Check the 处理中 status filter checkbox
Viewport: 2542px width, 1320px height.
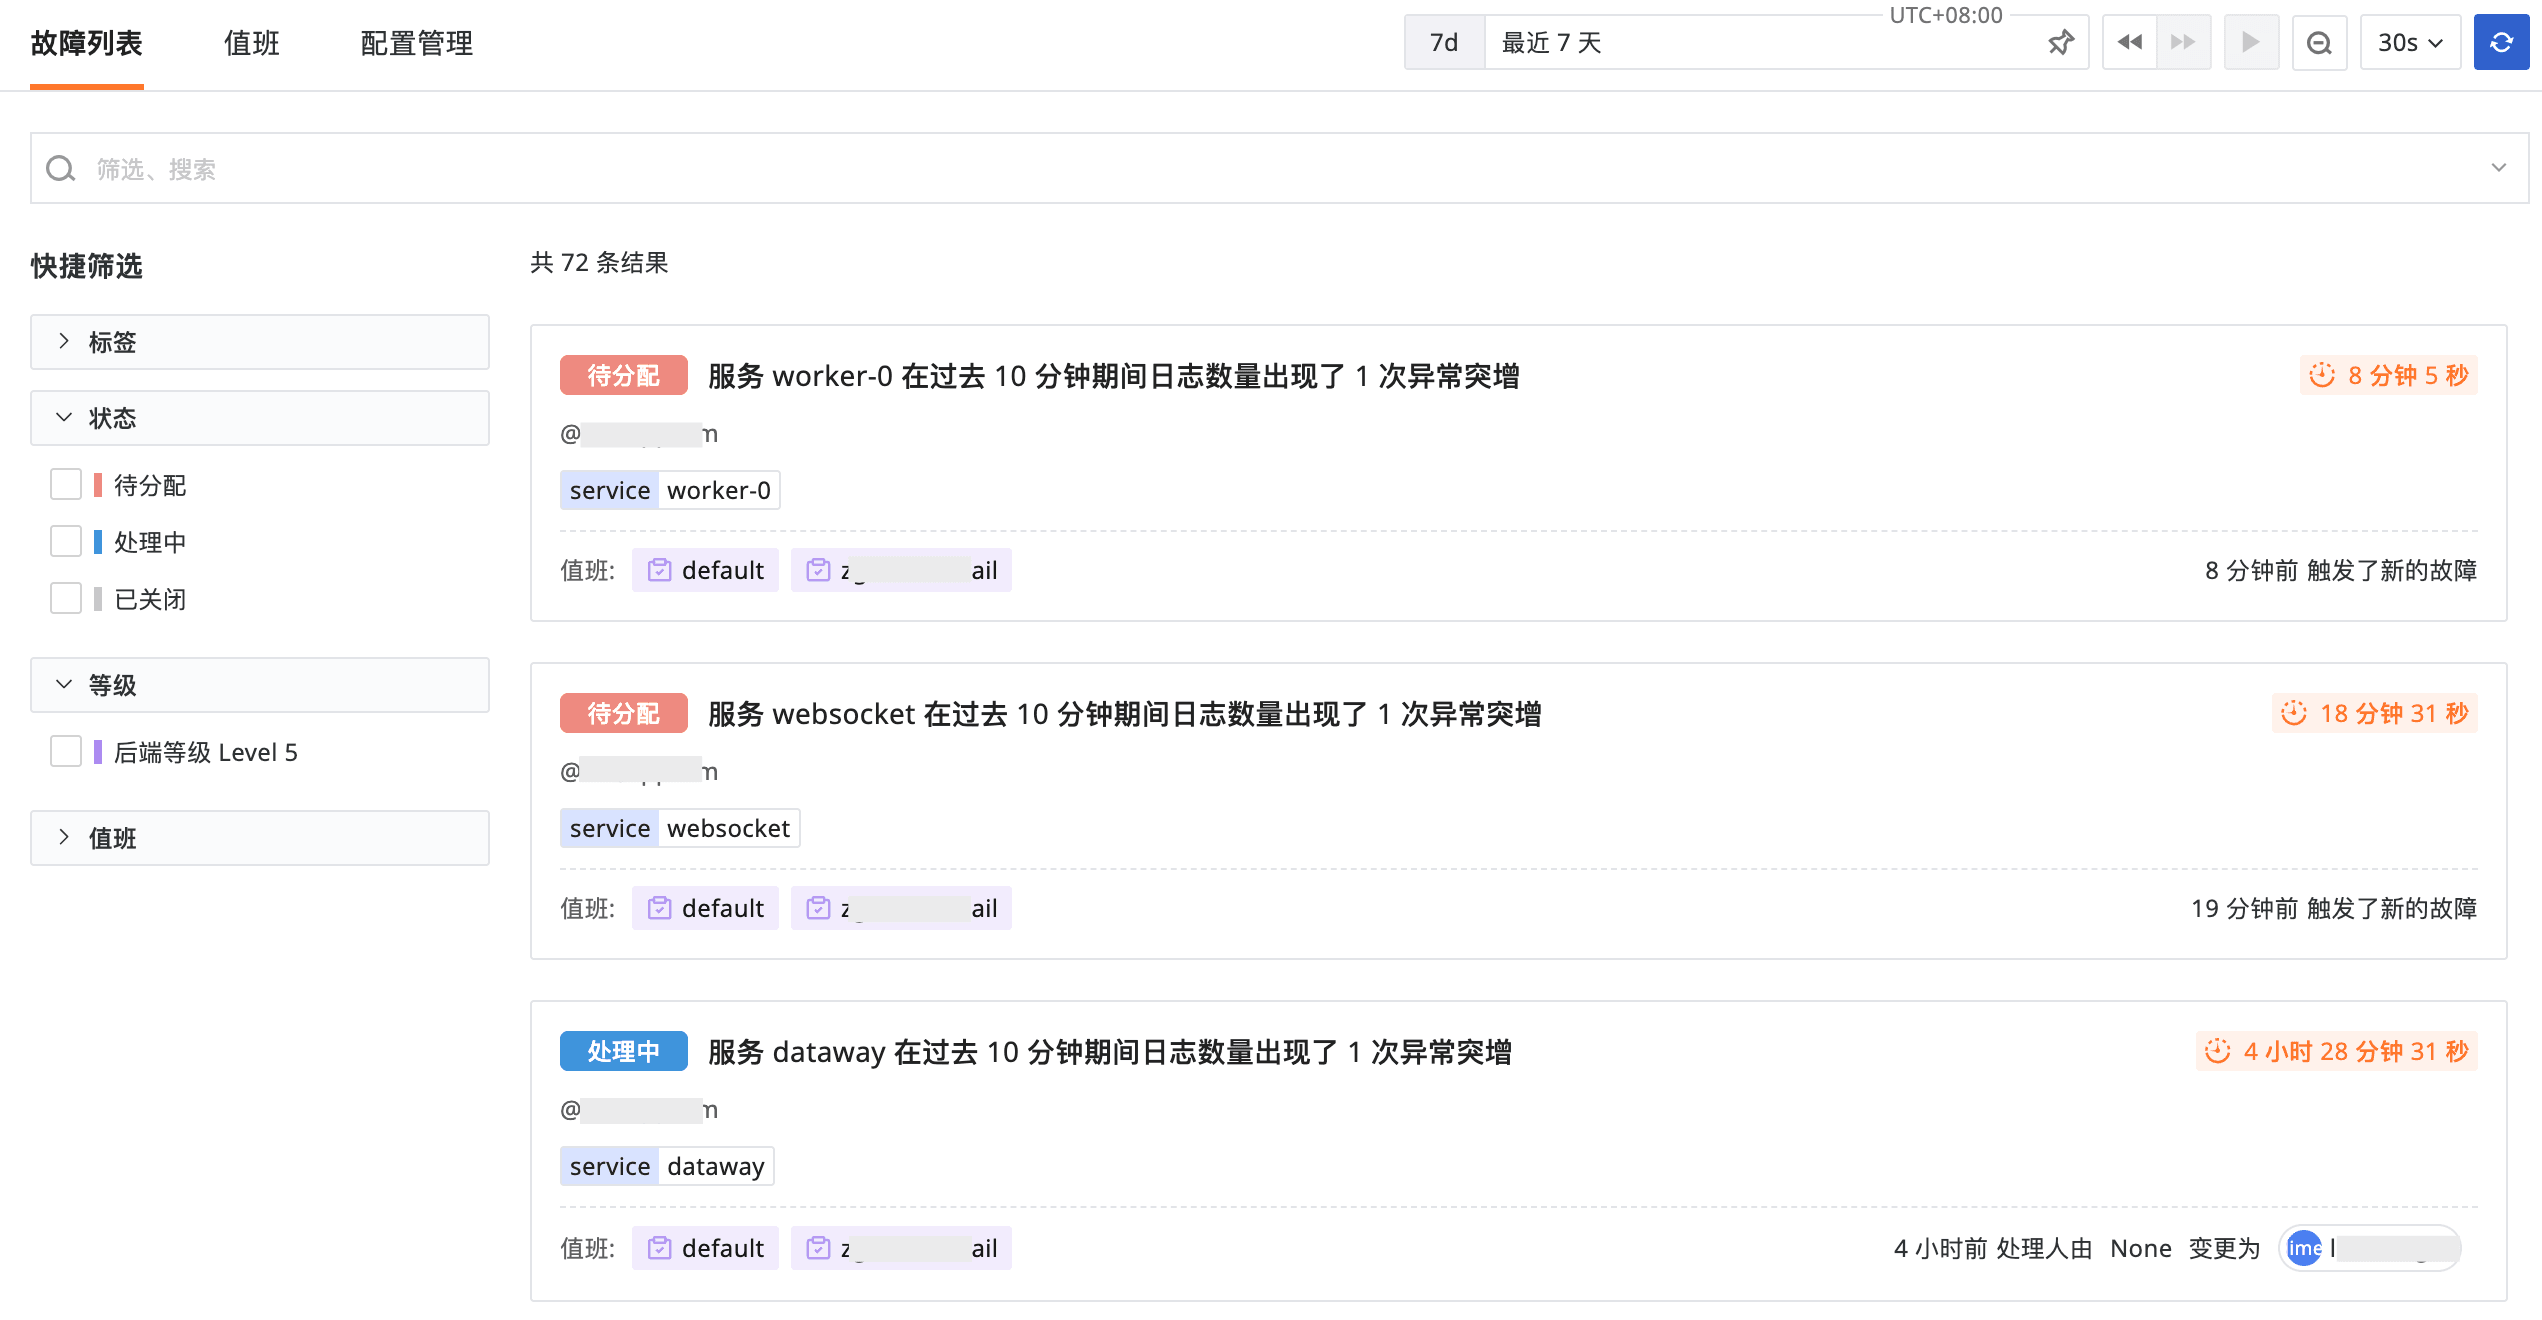click(66, 541)
